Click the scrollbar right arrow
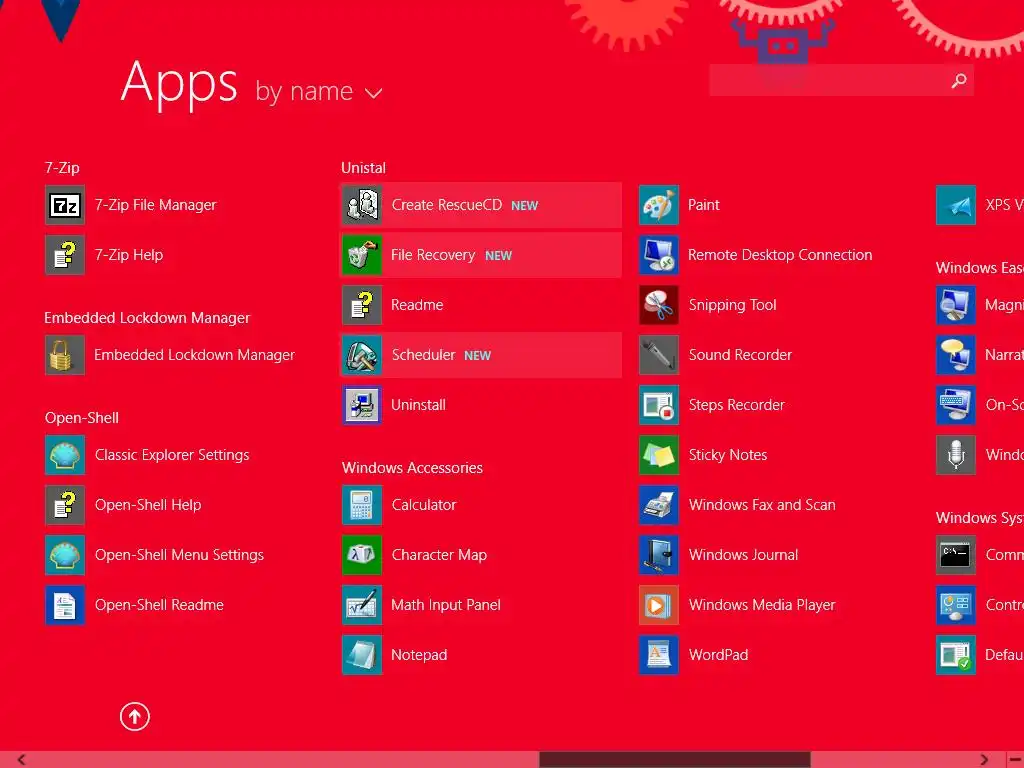This screenshot has height=768, width=1024. (984, 760)
